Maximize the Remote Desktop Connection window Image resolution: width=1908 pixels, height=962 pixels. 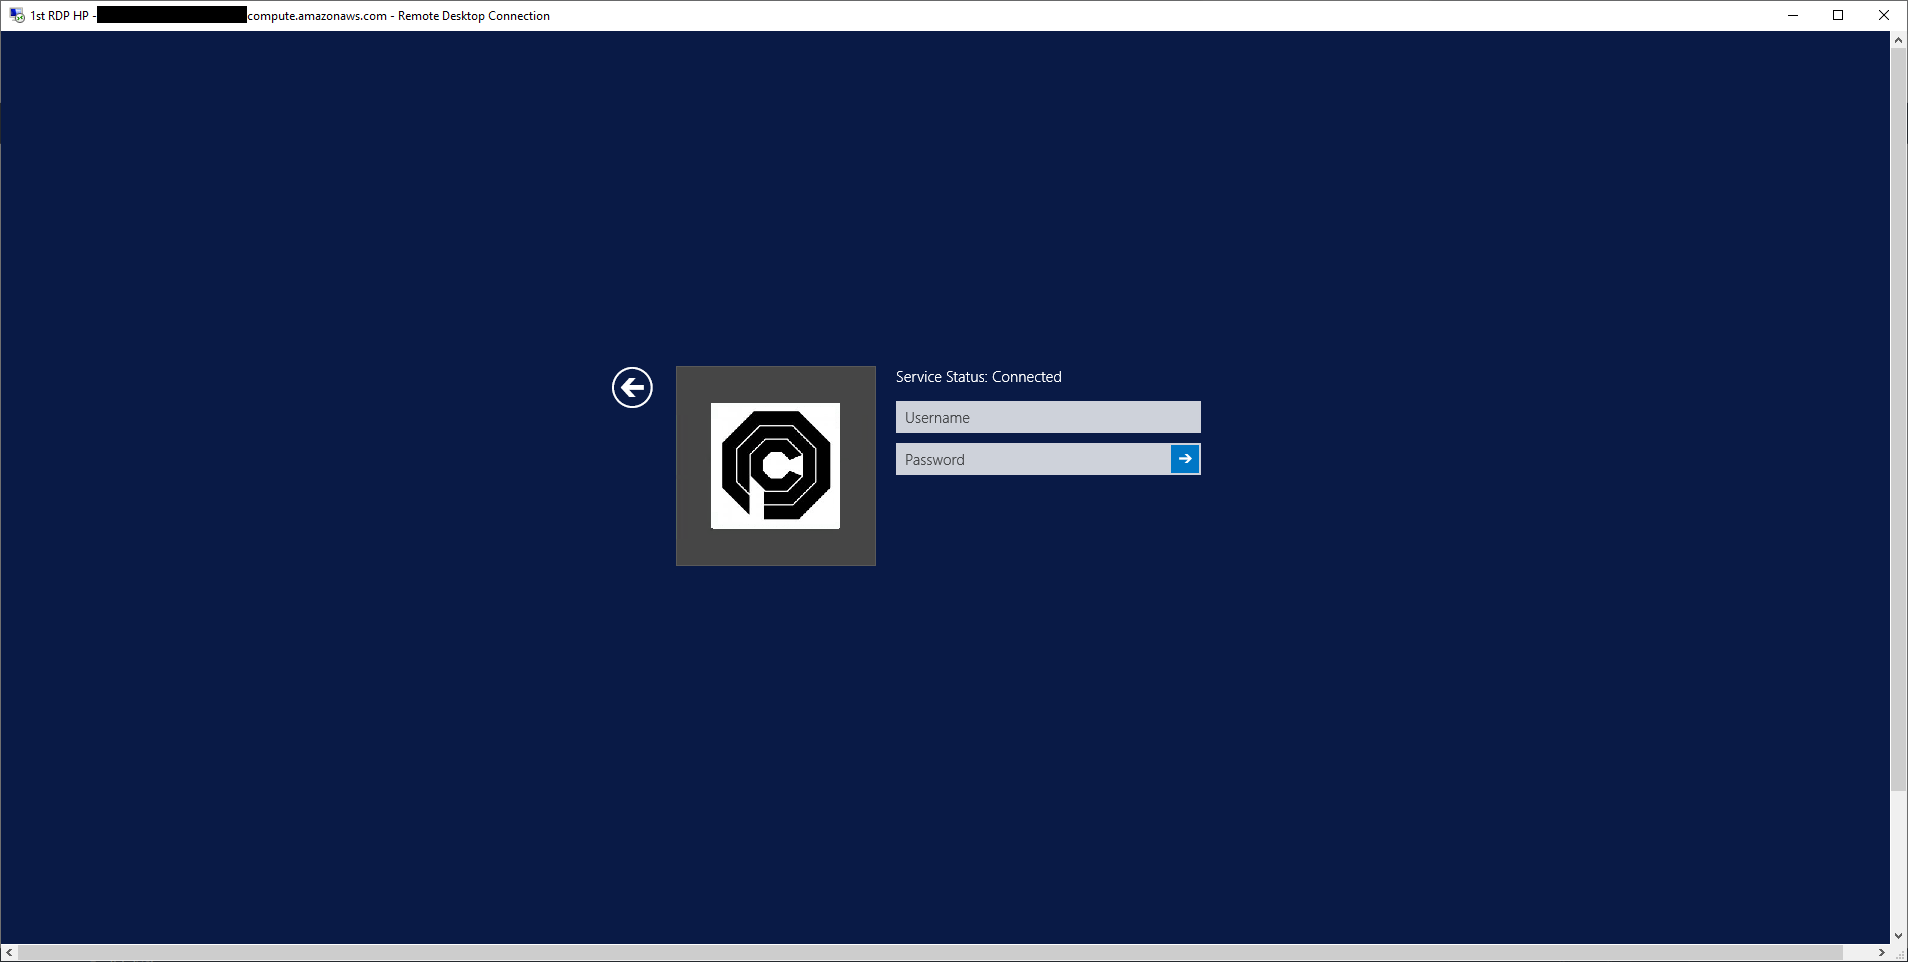[x=1838, y=15]
